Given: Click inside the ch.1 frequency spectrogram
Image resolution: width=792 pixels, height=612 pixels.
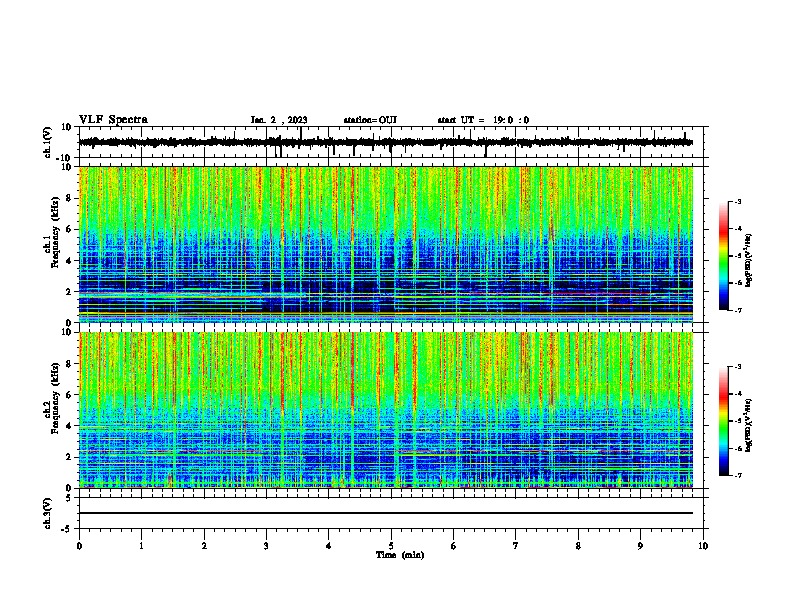Looking at the screenshot, I should point(386,244).
